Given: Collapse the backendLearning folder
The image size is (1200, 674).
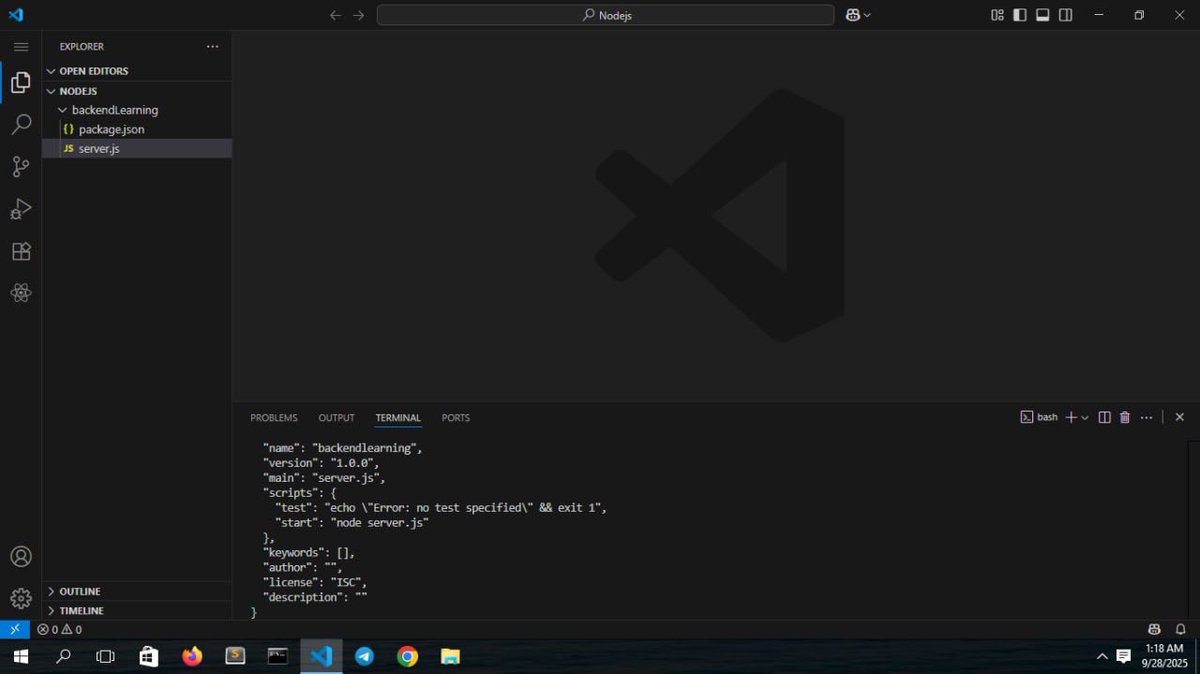Looking at the screenshot, I should [x=137, y=110].
